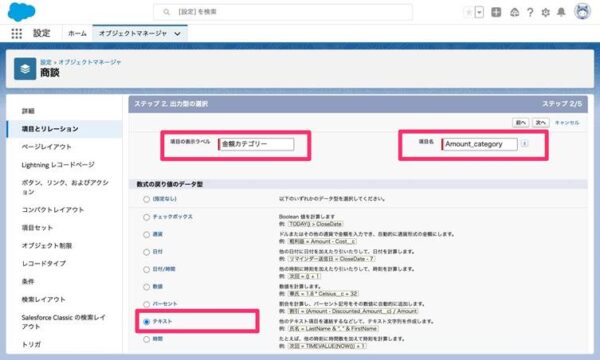600x360 pixels.
Task: Switch to the ホーム tab
Action: click(x=77, y=34)
